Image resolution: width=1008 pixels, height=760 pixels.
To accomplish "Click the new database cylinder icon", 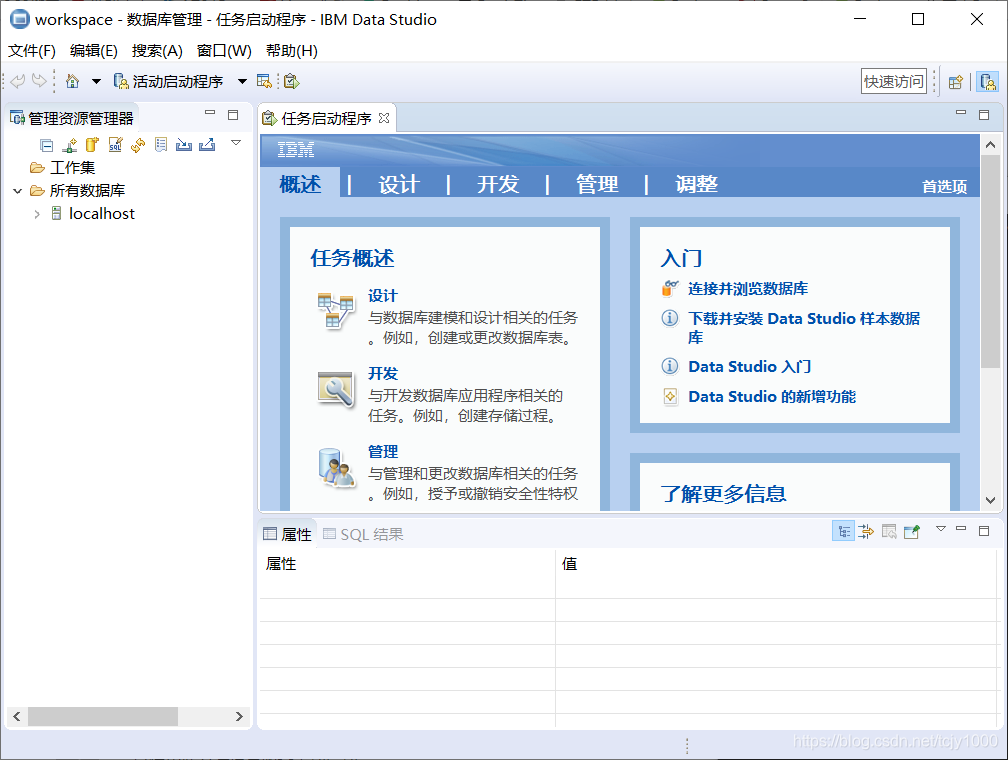I will pyautogui.click(x=93, y=145).
